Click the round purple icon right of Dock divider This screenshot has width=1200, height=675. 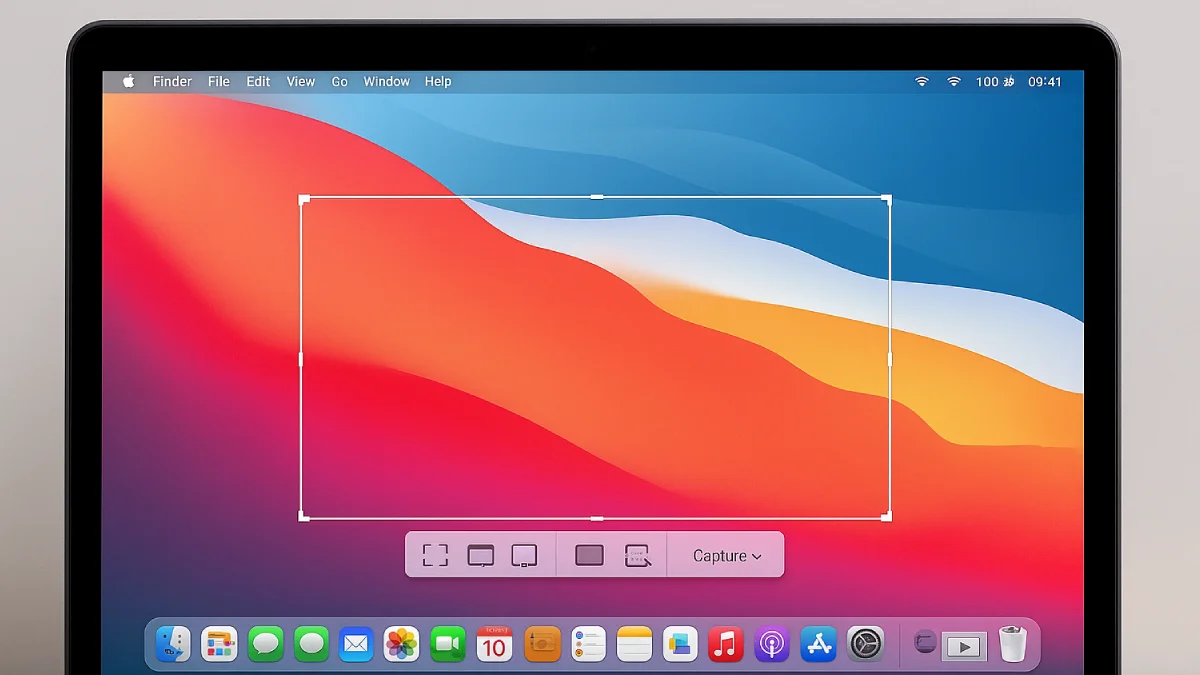pos(926,643)
